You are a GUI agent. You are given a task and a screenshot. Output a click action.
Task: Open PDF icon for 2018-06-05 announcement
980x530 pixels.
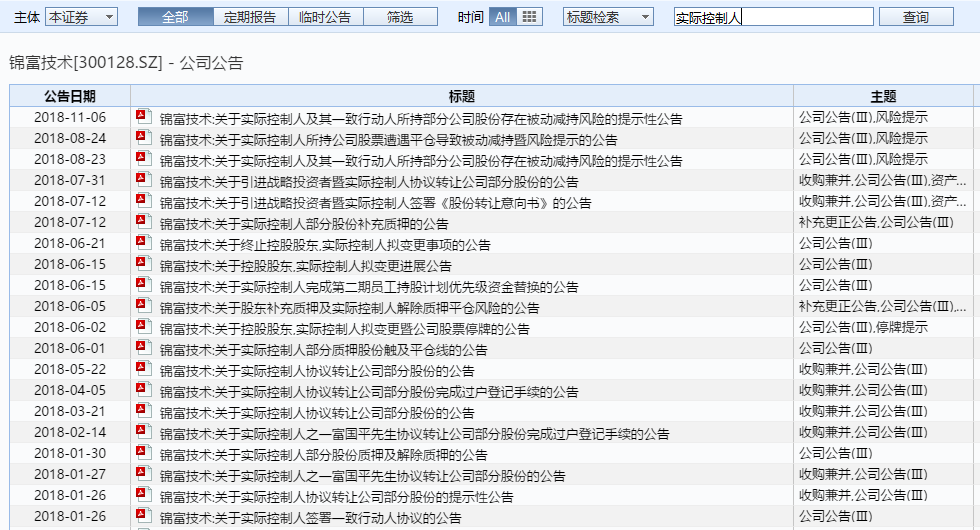click(144, 306)
